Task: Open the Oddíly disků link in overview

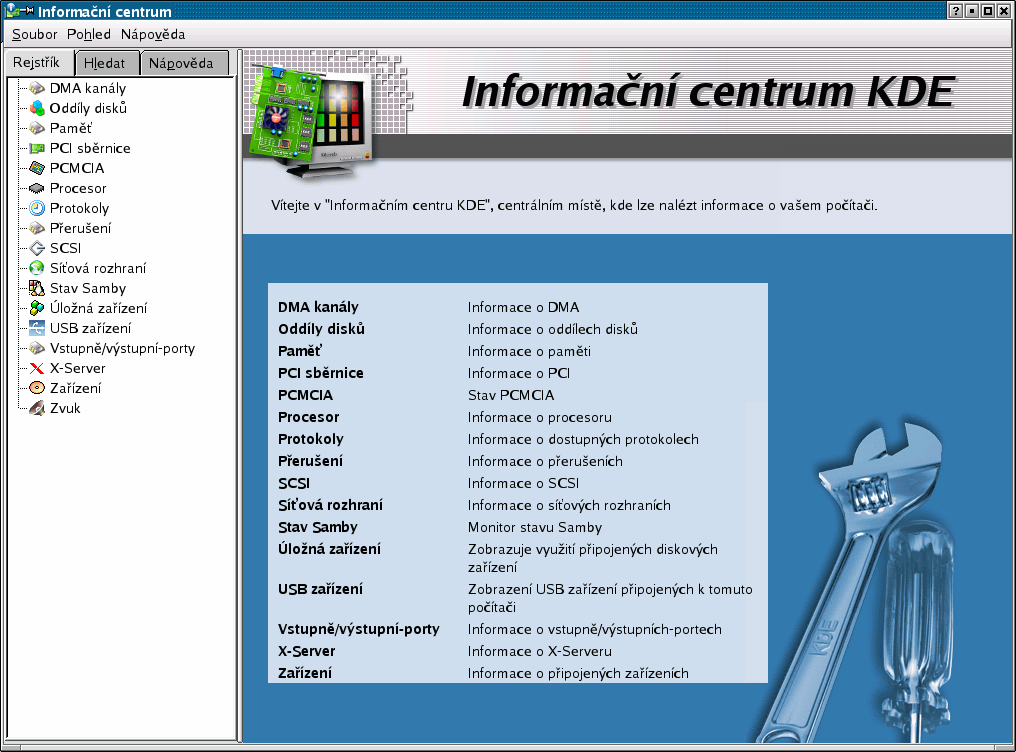Action: tap(321, 329)
